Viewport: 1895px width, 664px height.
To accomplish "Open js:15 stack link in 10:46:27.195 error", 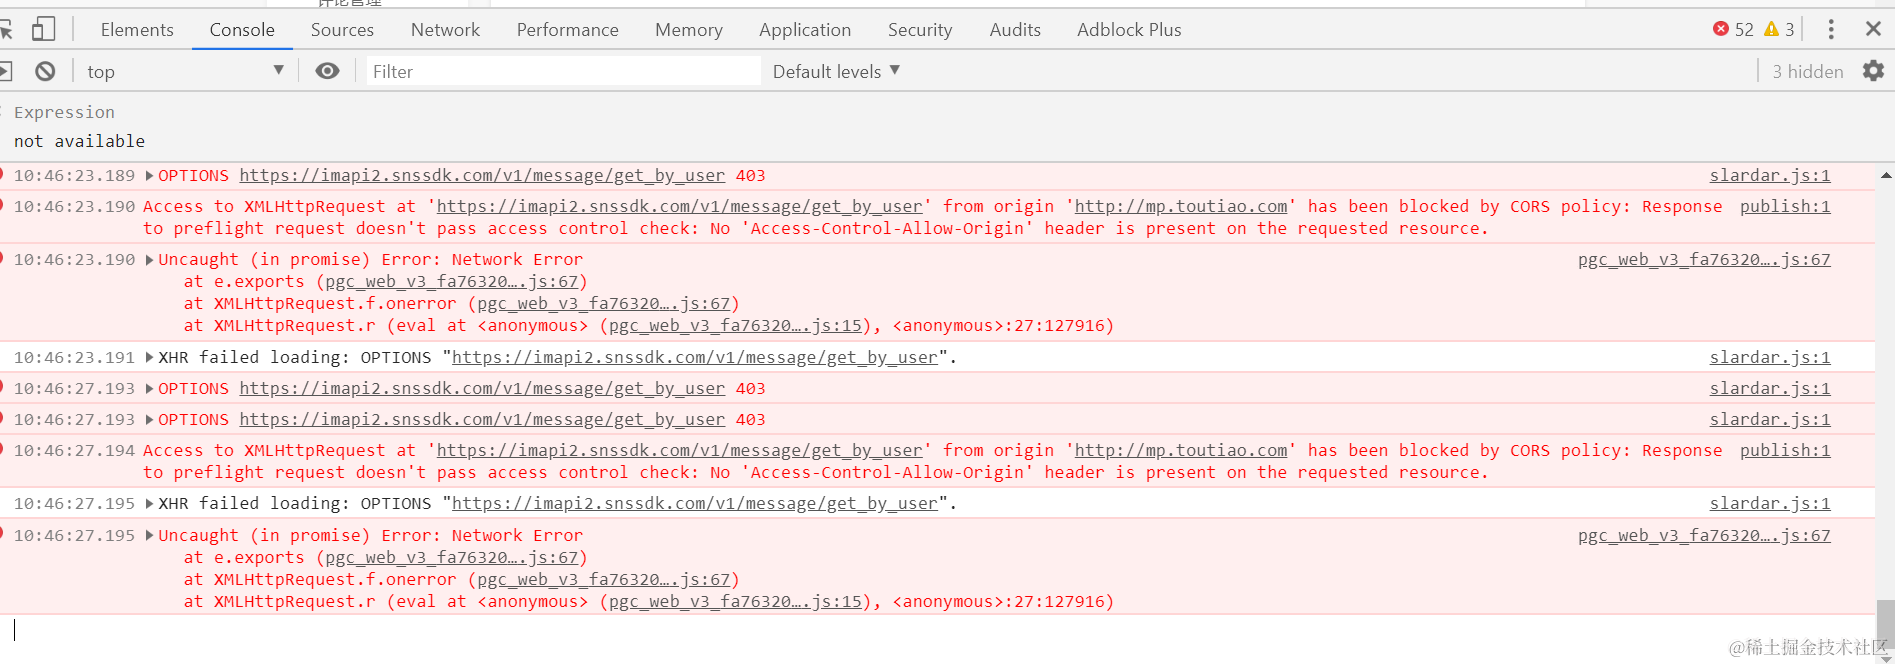I will point(735,602).
